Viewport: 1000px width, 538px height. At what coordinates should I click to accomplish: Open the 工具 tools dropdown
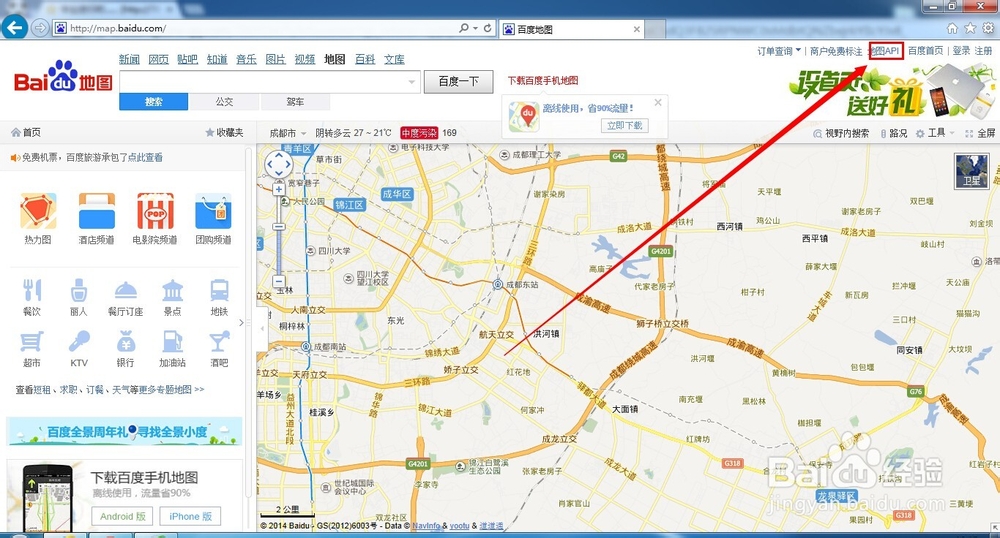[935, 133]
